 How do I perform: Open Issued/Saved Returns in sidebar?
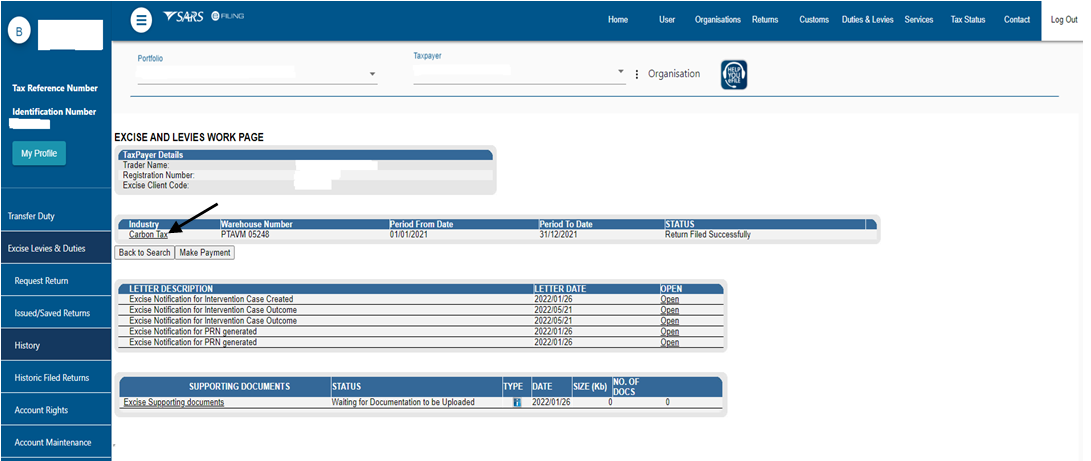[x=56, y=313]
